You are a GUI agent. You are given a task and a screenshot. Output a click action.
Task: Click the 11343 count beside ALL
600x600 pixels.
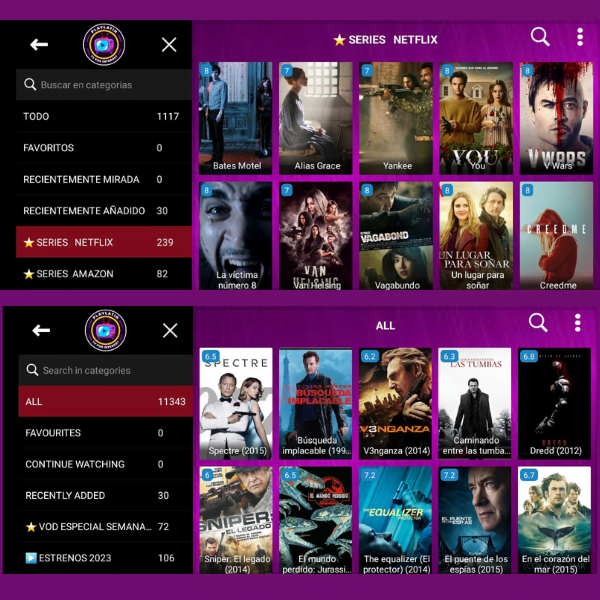click(172, 401)
